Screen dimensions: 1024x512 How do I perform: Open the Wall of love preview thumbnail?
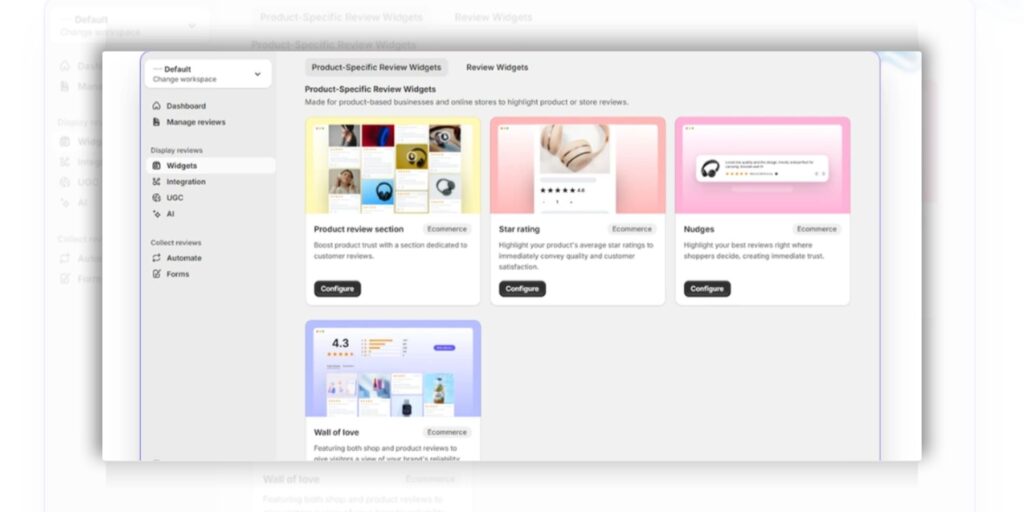tap(392, 369)
